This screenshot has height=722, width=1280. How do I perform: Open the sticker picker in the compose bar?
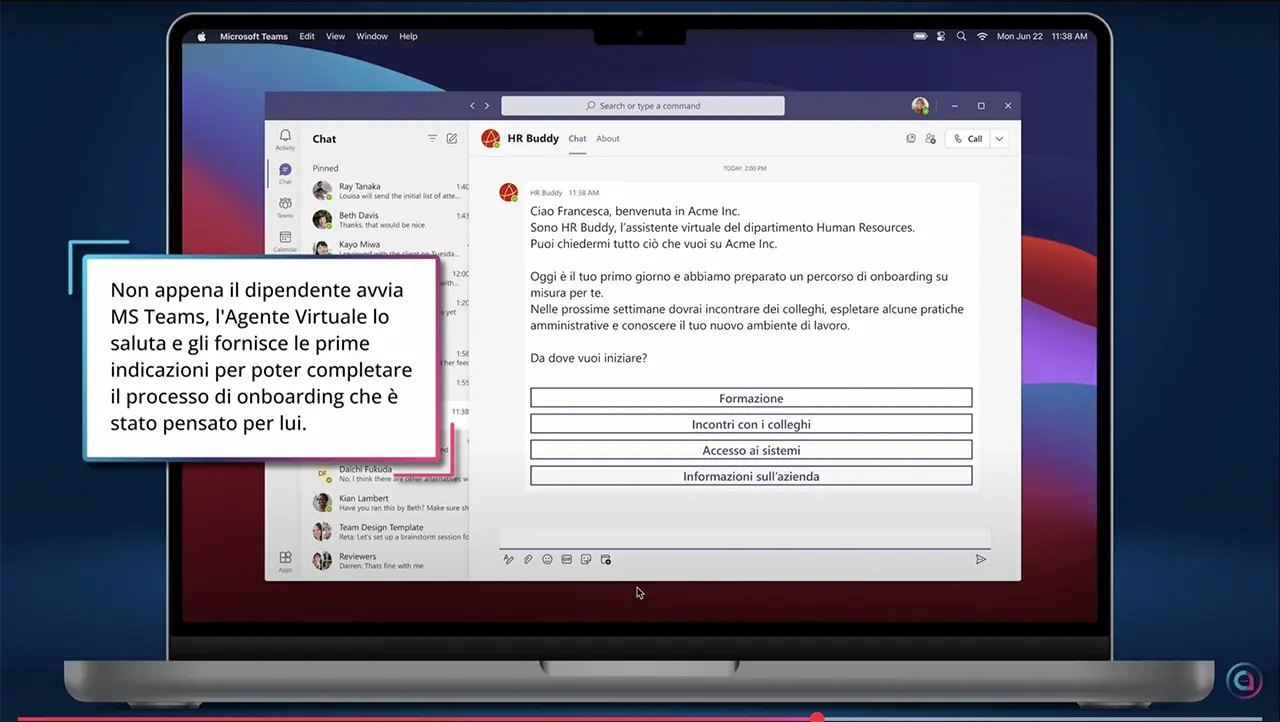coord(585,559)
